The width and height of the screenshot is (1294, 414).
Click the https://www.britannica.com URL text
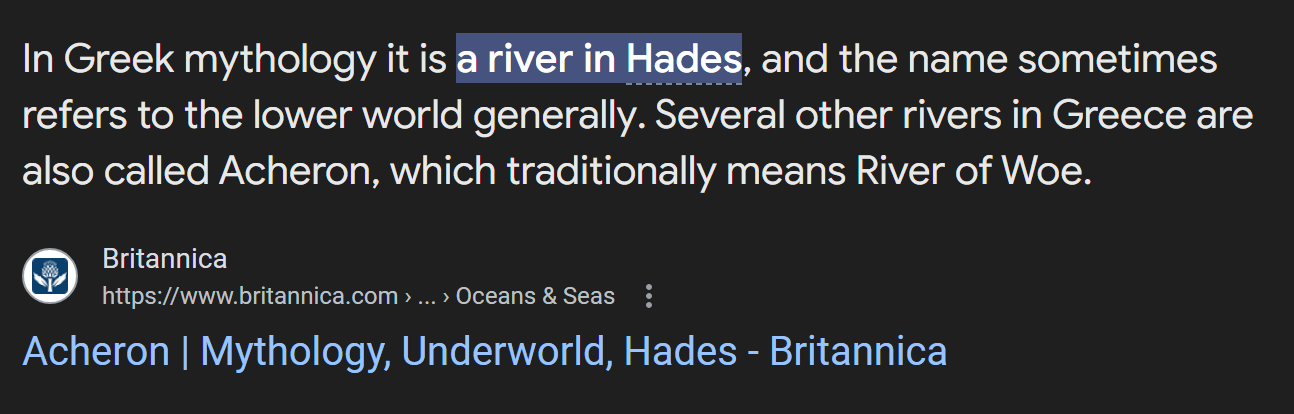pyautogui.click(x=250, y=296)
